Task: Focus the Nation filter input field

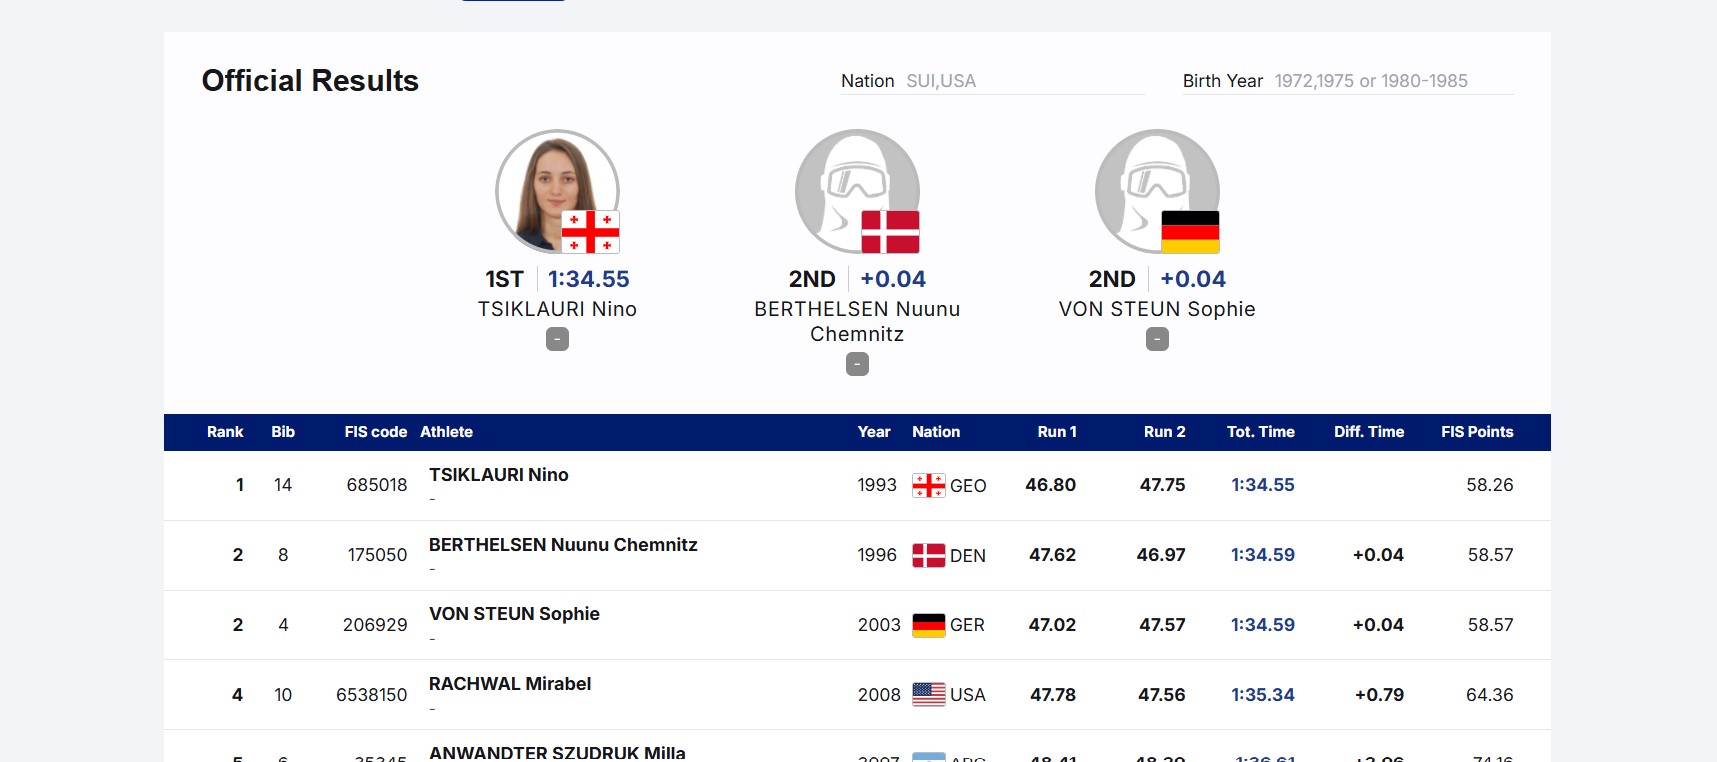Action: (x=1023, y=81)
